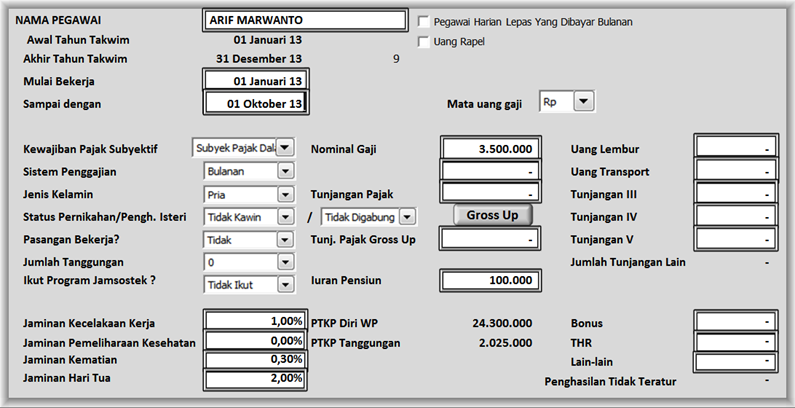Expand Pasangan Bekerja Tidak dropdown
Screen dimensions: 795x408
pyautogui.click(x=285, y=240)
